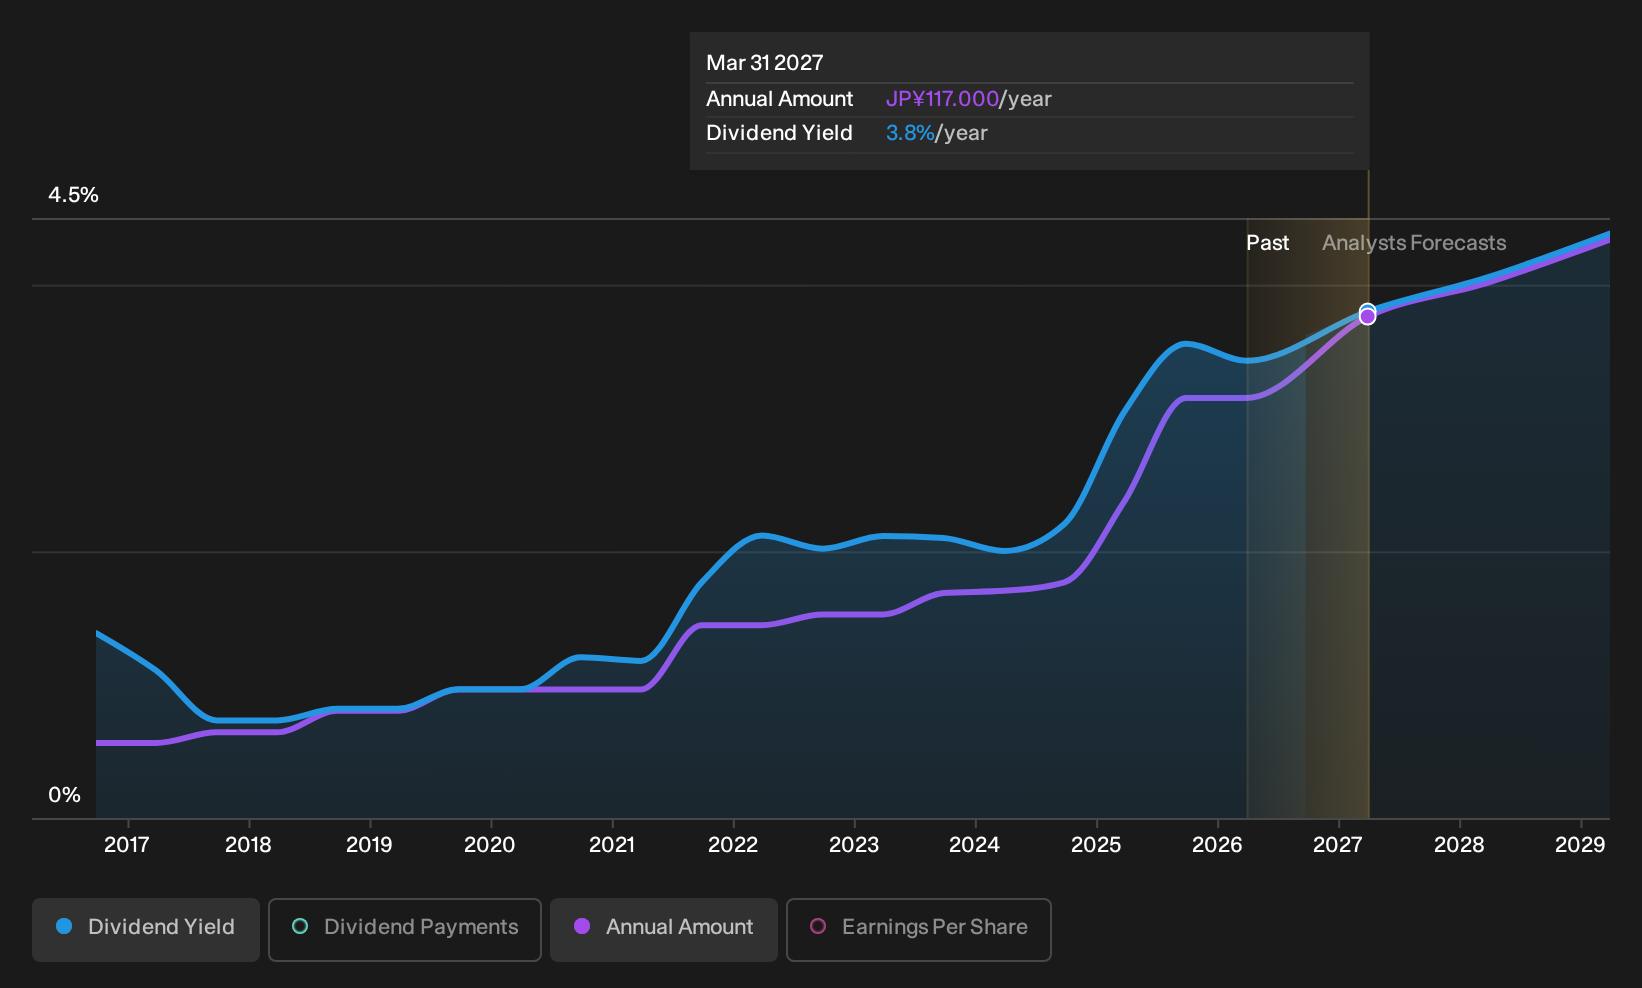Click the 2024 x-axis label
The image size is (1642, 988).
(x=975, y=845)
